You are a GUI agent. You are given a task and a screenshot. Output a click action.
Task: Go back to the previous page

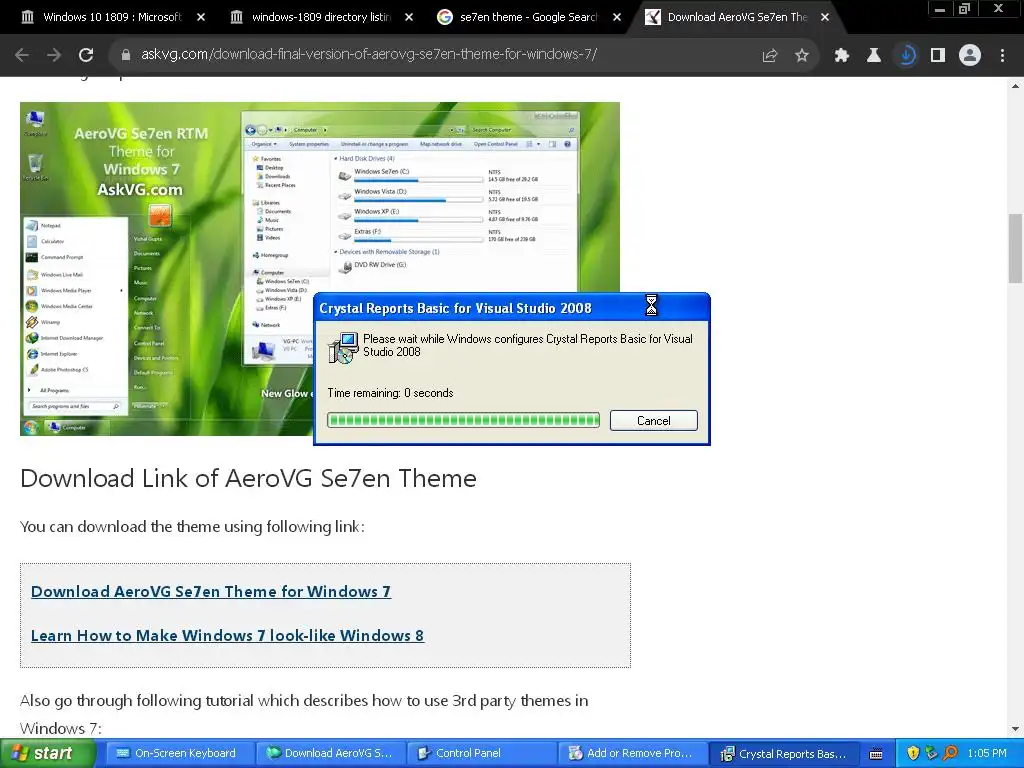22,55
